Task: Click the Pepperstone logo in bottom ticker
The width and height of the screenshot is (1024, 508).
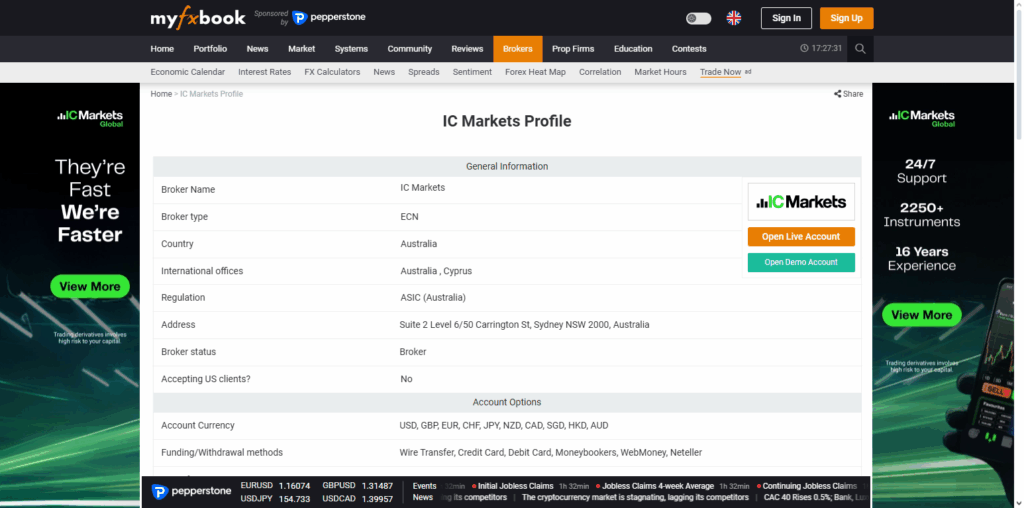Action: click(x=191, y=492)
